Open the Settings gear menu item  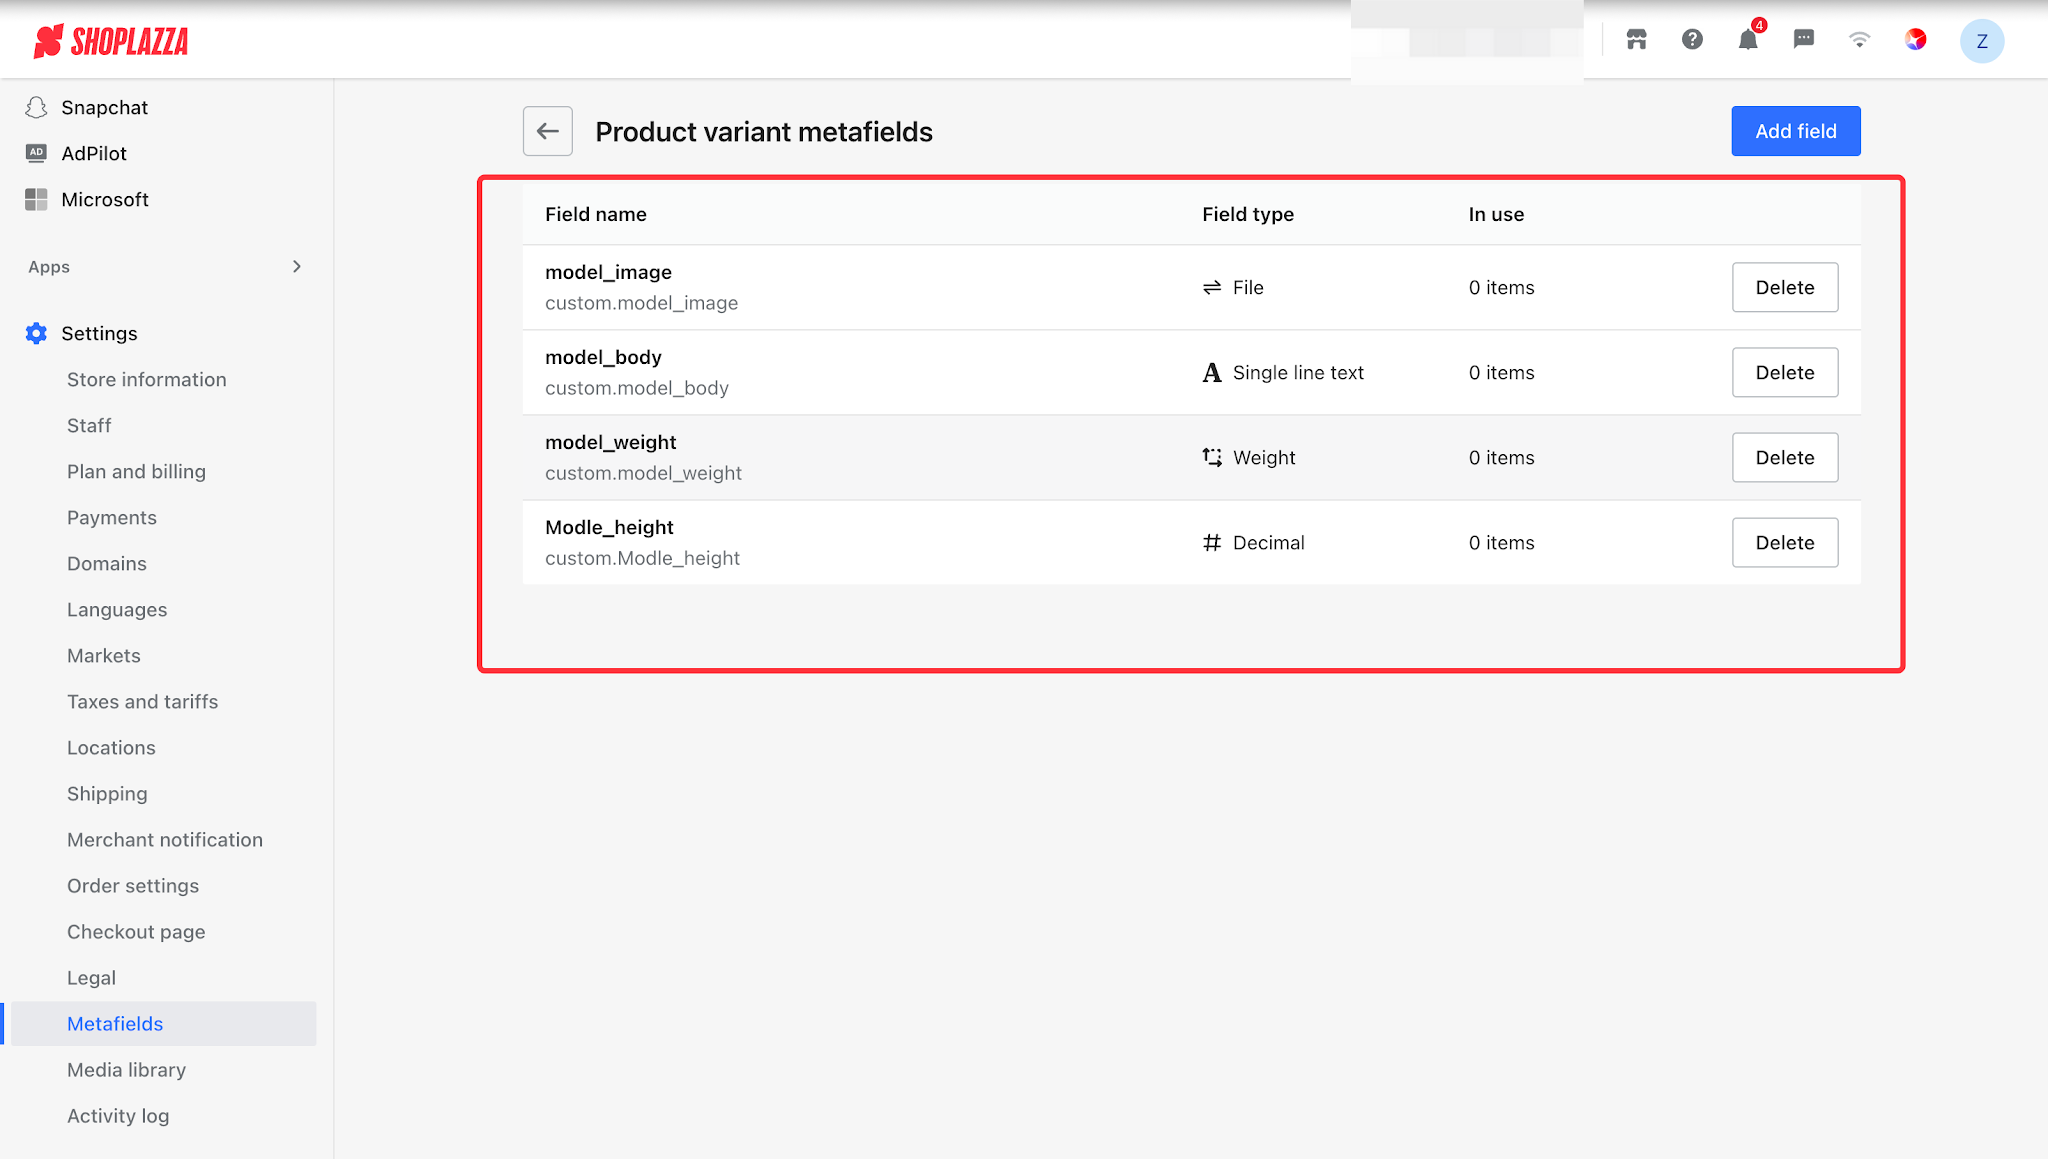click(x=99, y=333)
